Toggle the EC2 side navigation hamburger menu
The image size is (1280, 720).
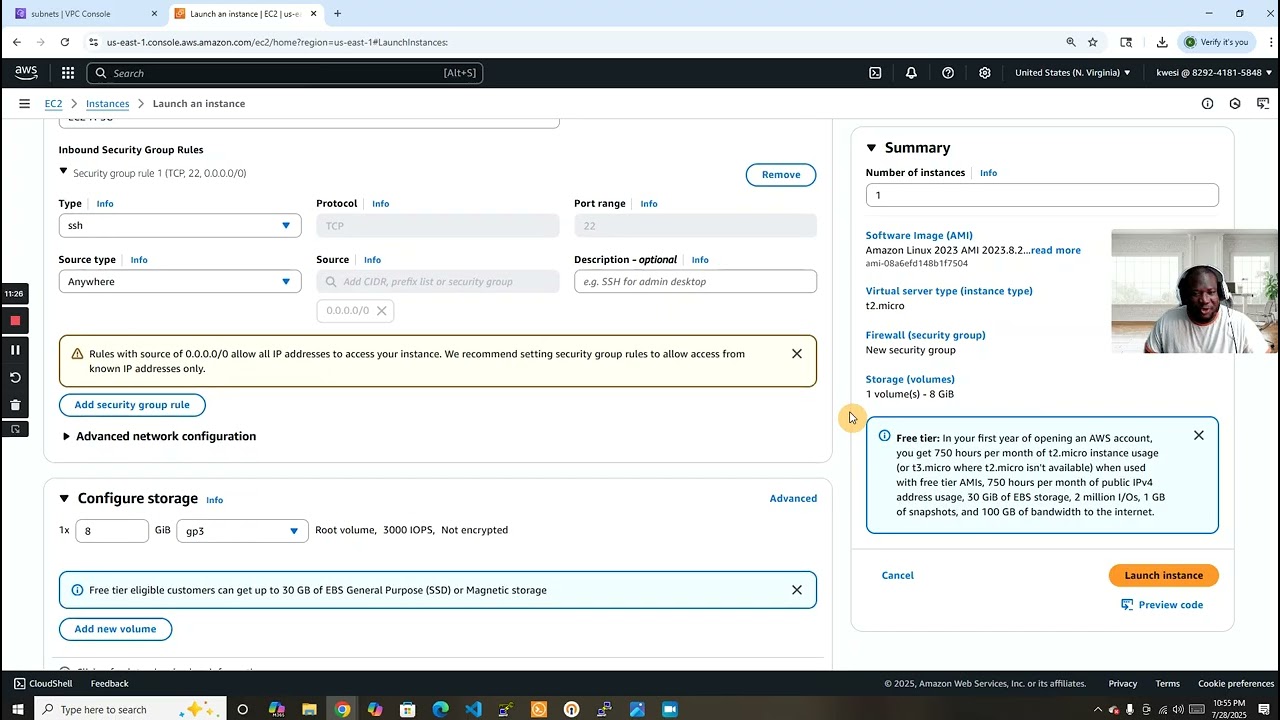[24, 104]
